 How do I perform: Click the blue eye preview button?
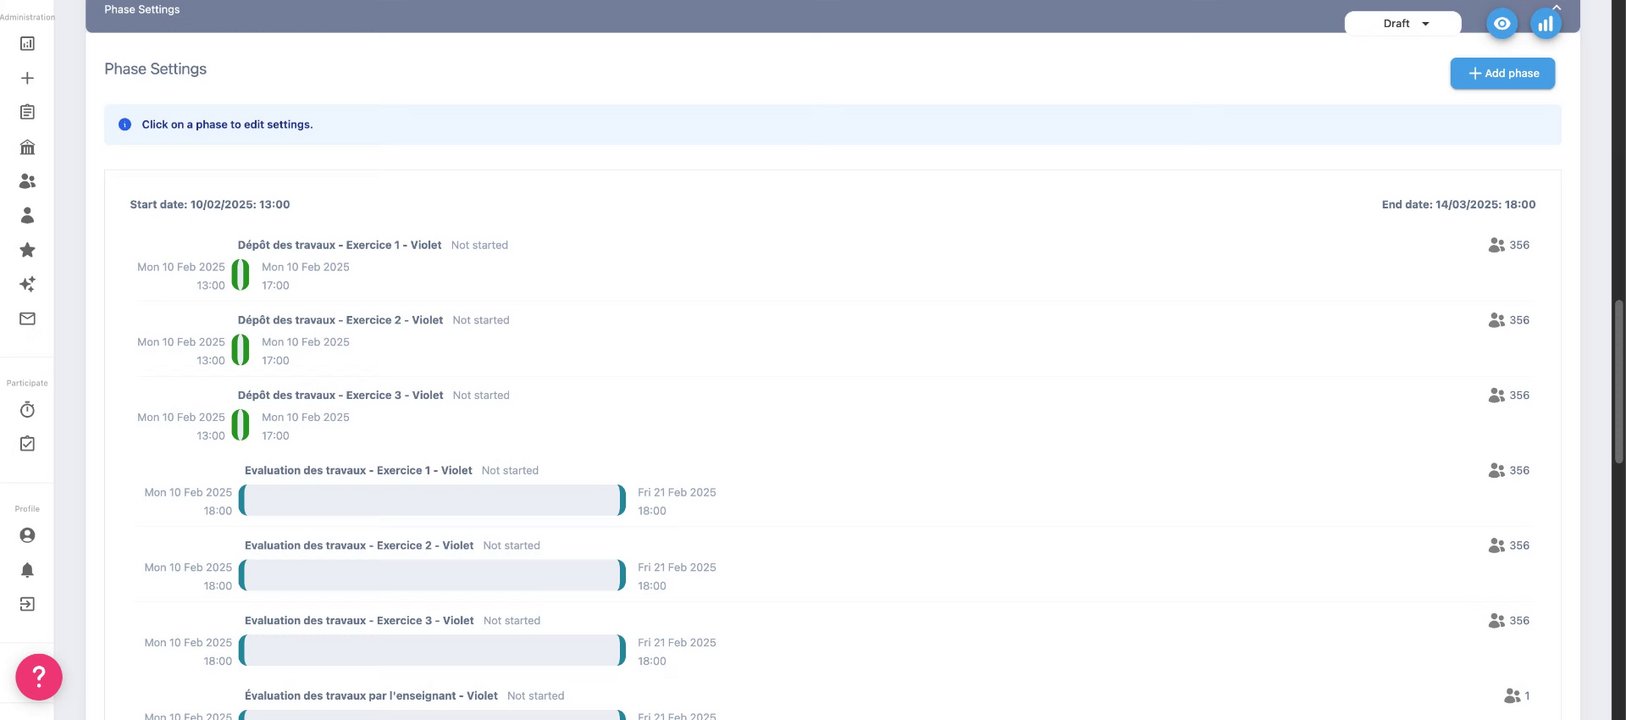coord(1501,23)
